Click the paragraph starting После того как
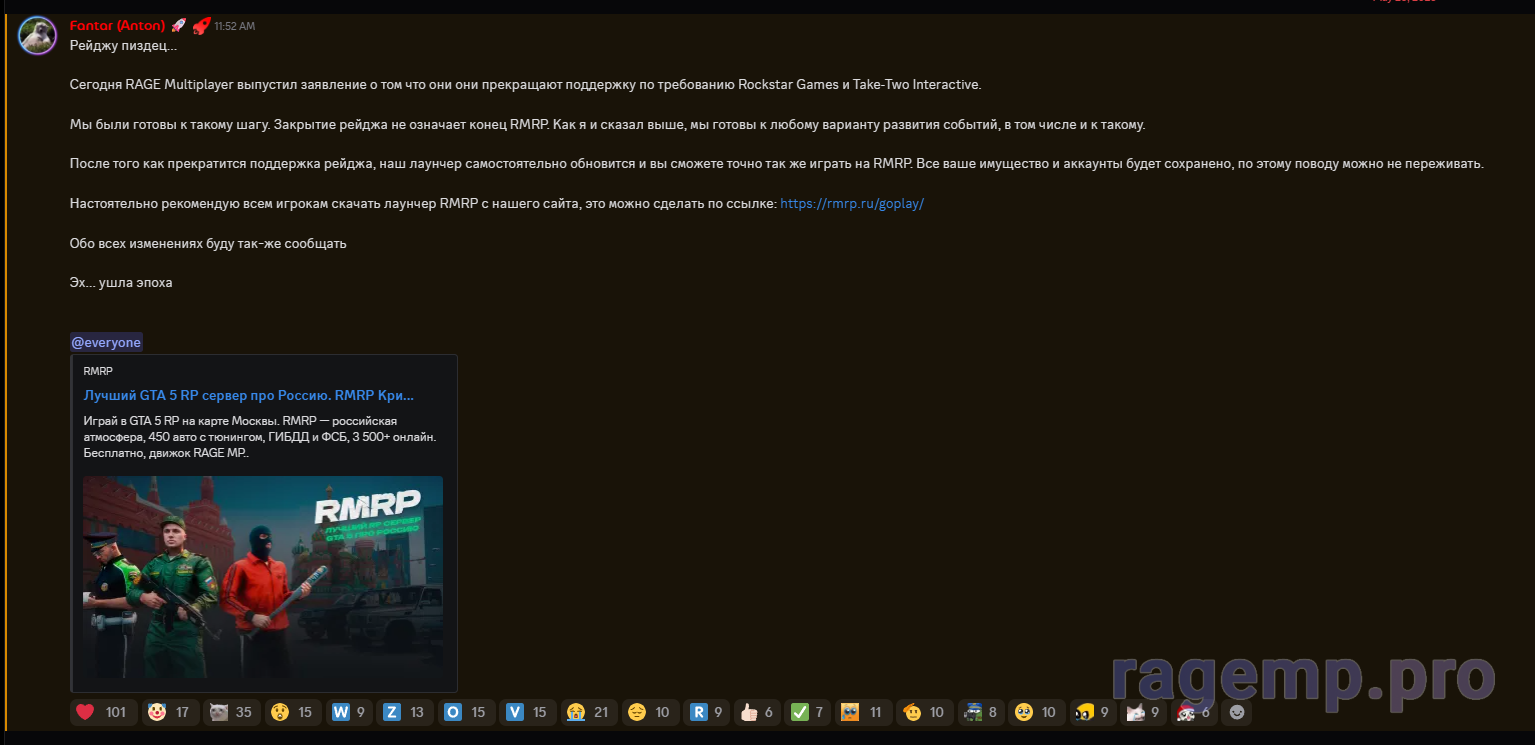 pos(777,163)
